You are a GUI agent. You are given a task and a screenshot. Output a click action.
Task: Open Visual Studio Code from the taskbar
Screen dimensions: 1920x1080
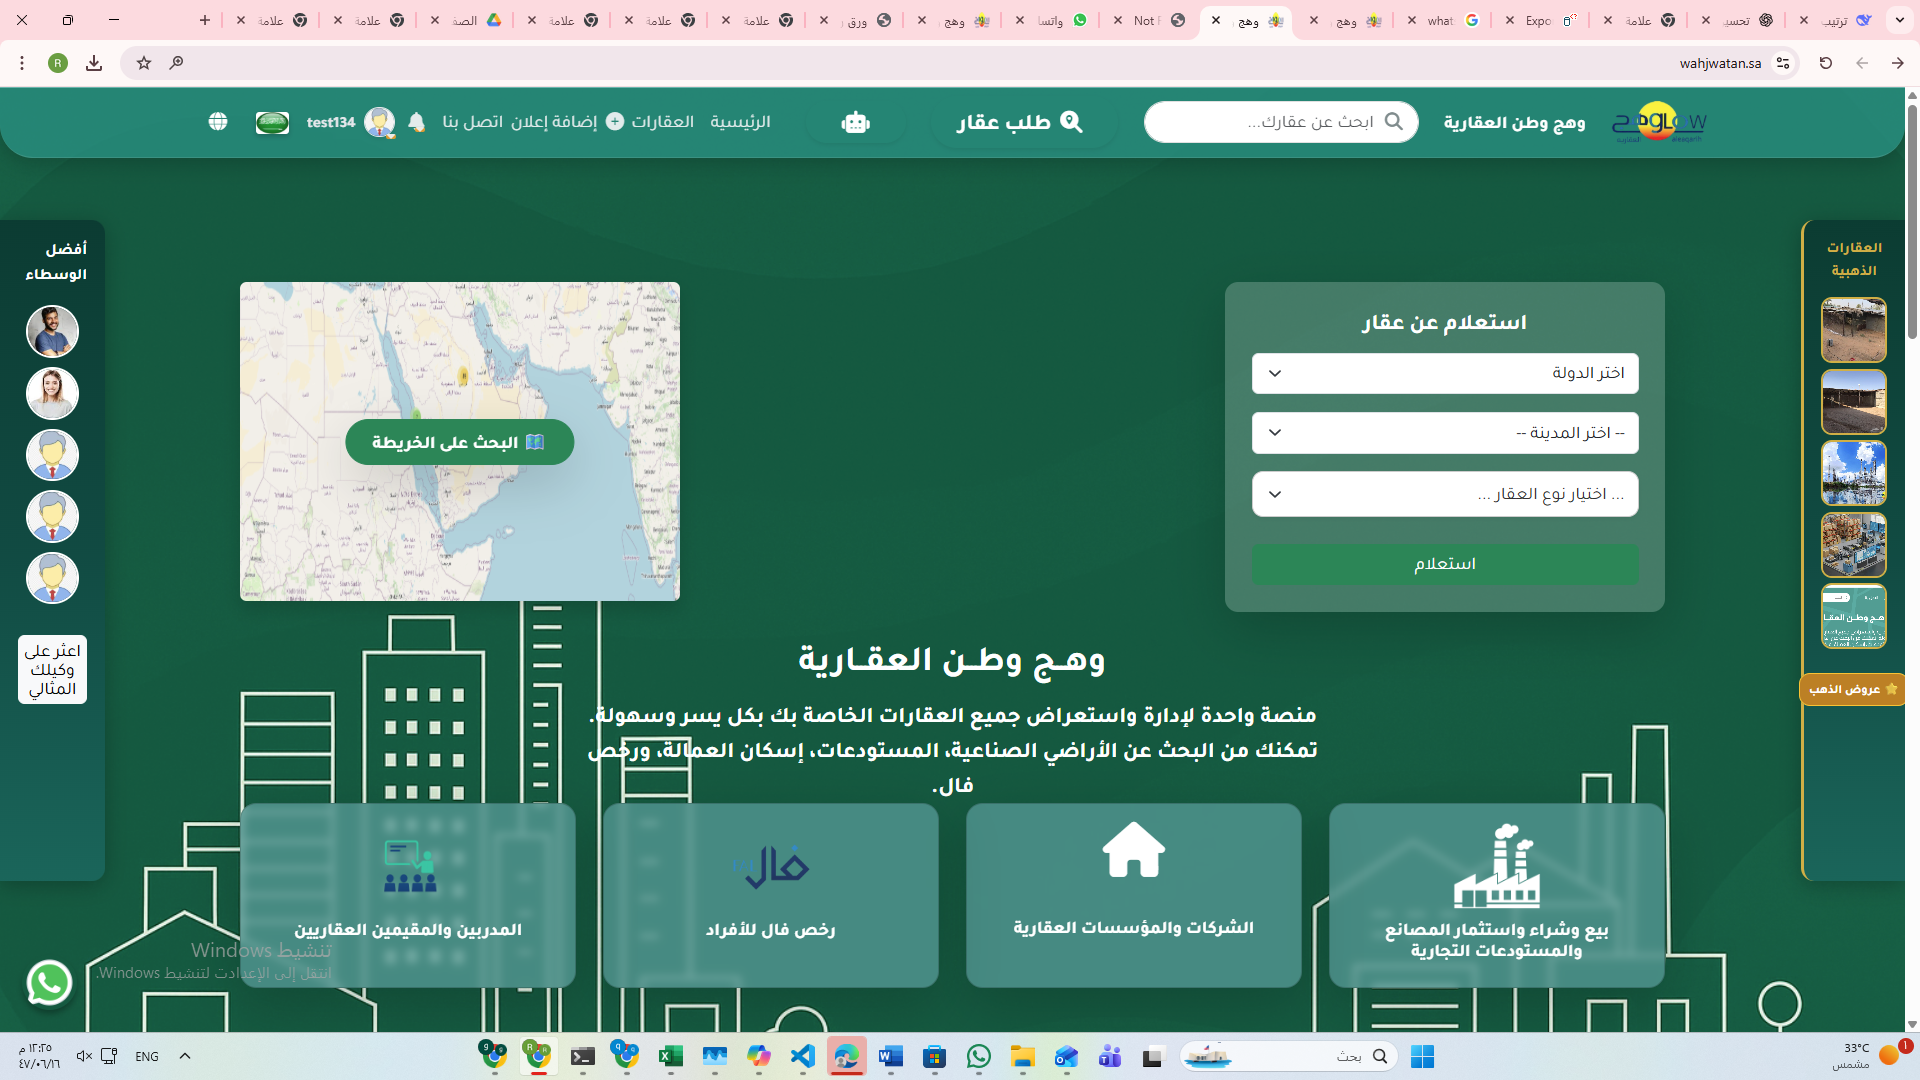[x=803, y=1056]
